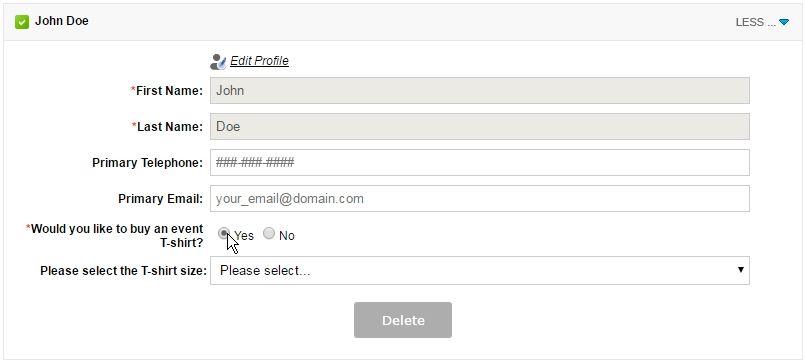The width and height of the screenshot is (806, 364).
Task: Click the "Please select the T-shirt size" label
Action: 123,270
